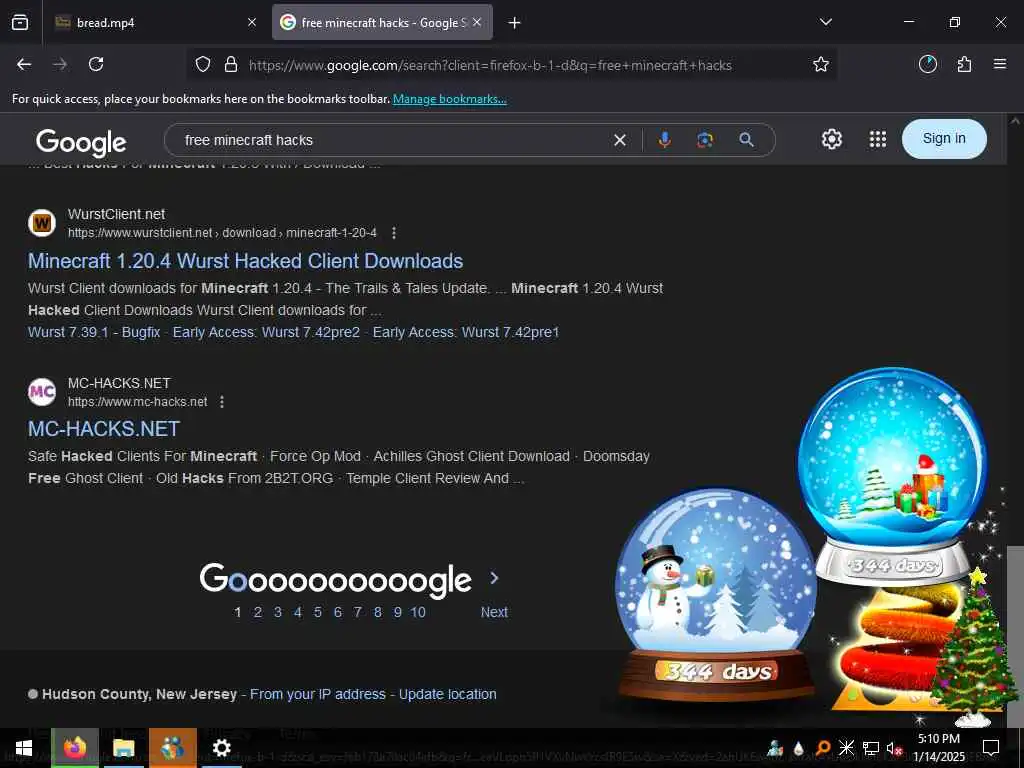Clear the search query with X

pos(620,140)
